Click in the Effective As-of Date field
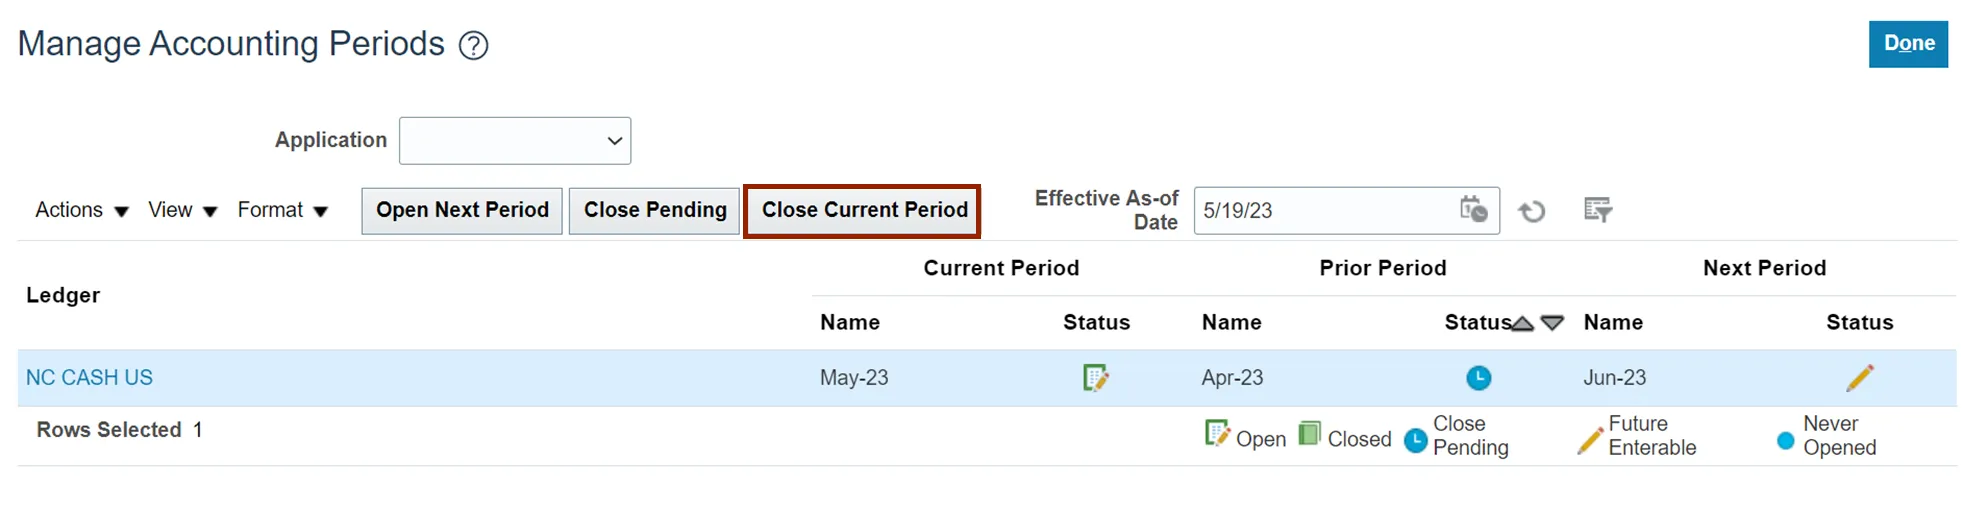 (1320, 211)
